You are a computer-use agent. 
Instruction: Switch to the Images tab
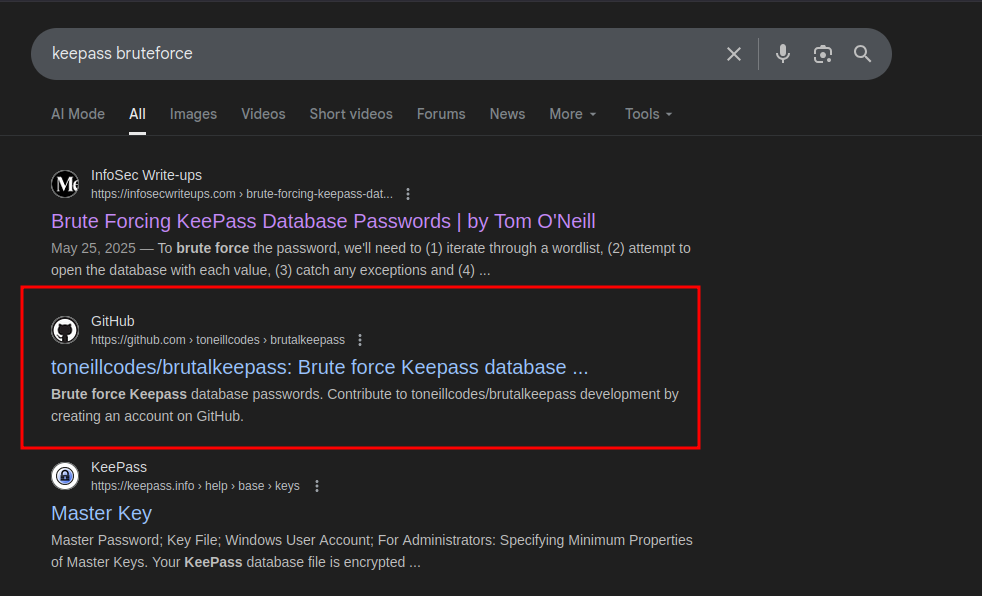(193, 114)
